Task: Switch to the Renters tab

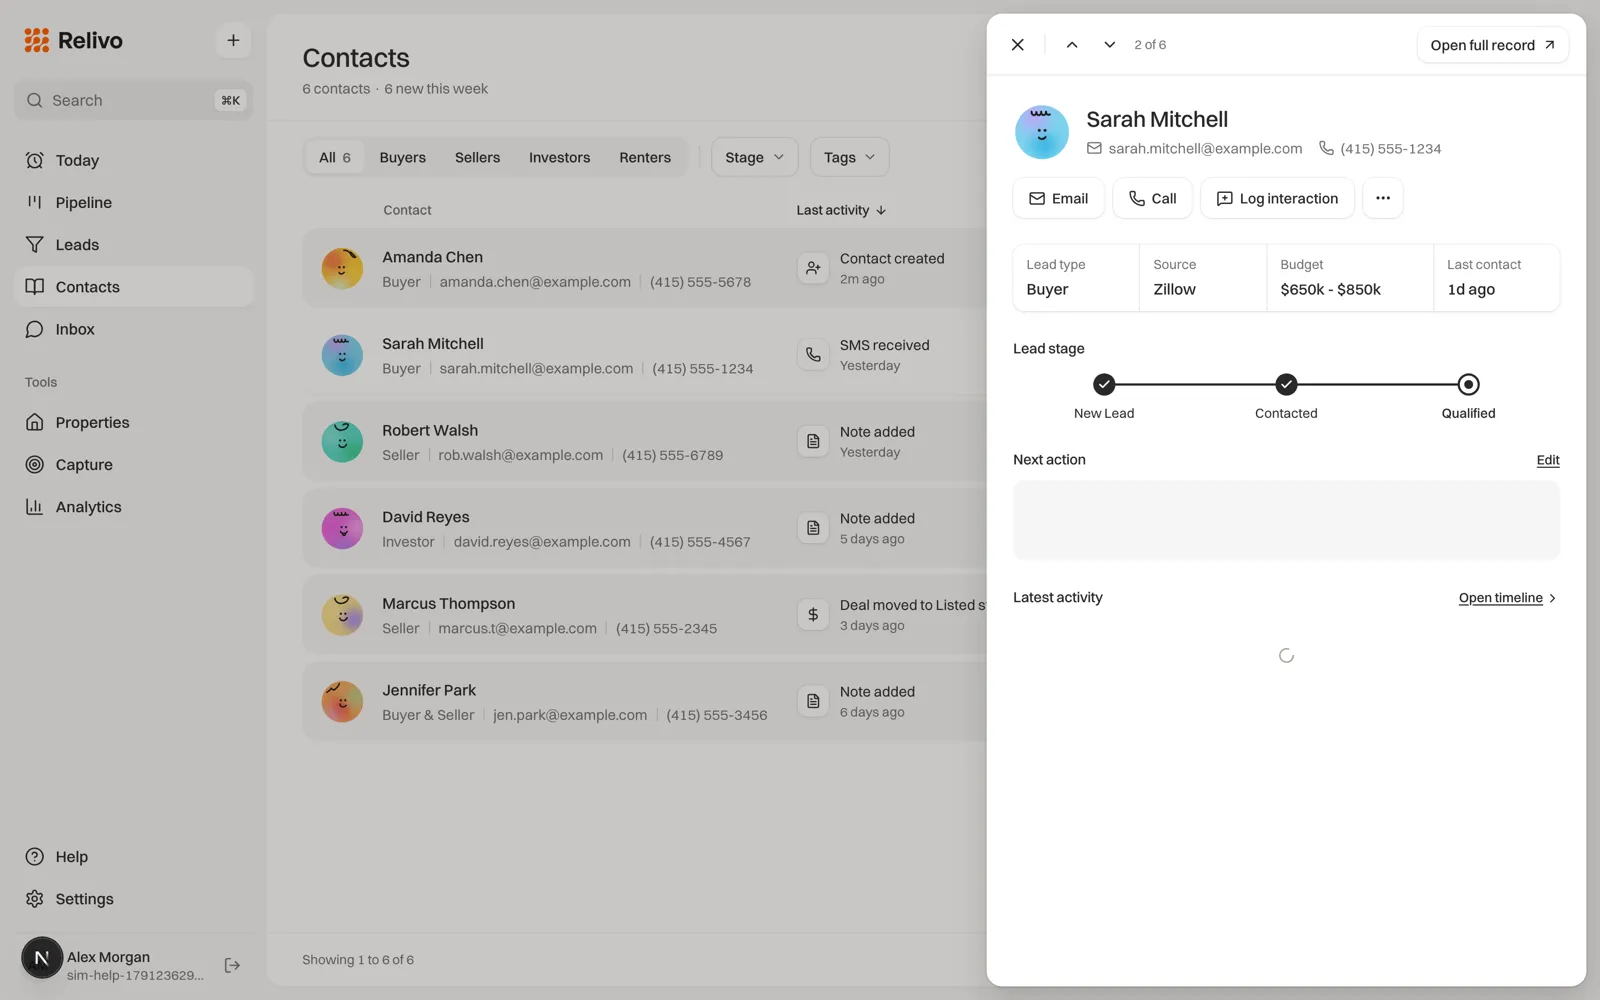Action: [x=645, y=157]
